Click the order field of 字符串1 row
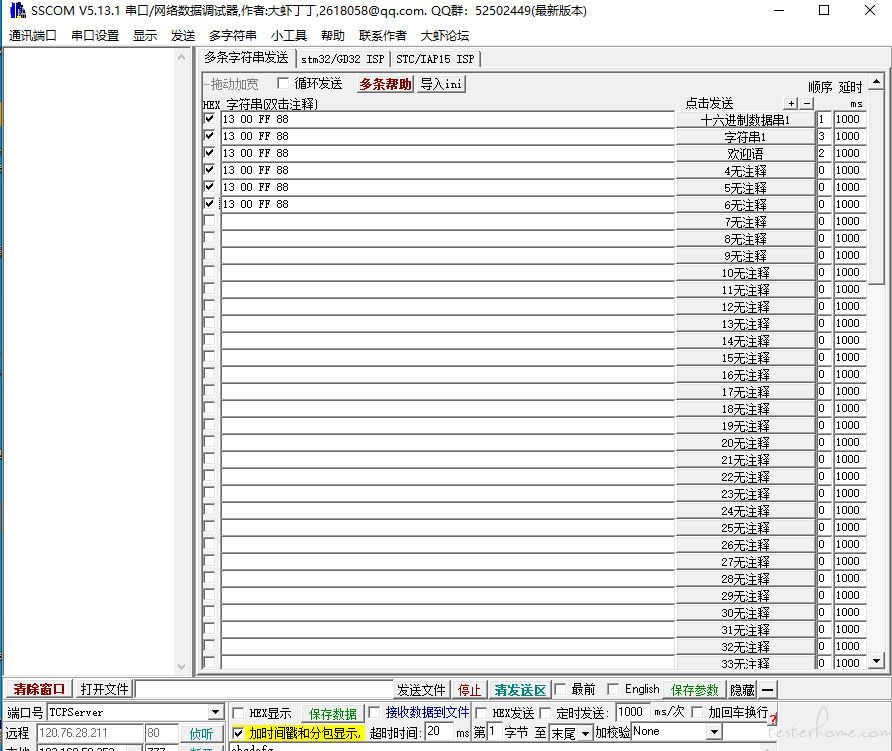This screenshot has width=892, height=751. [824, 136]
